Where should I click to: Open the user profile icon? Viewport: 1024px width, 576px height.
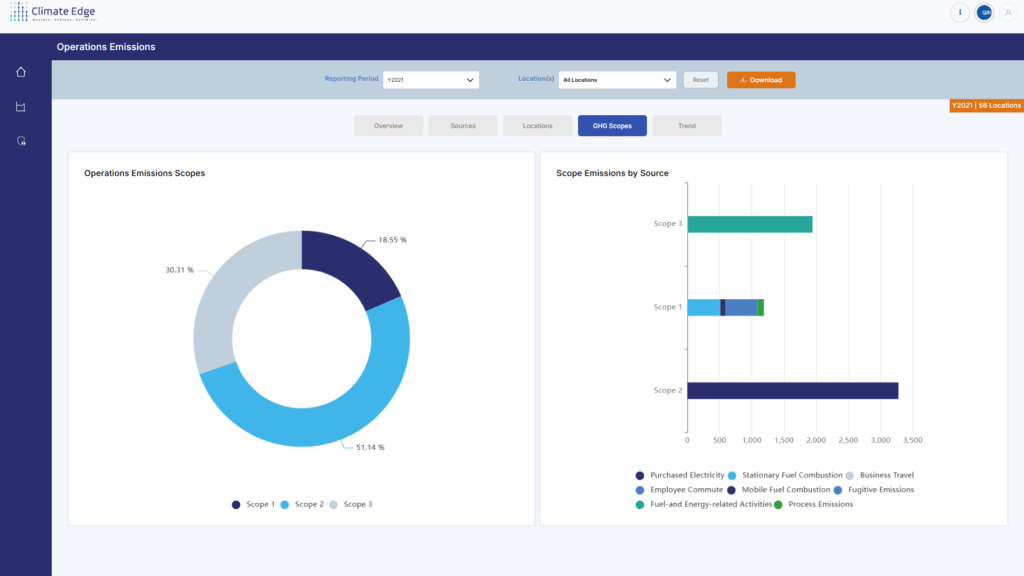1009,13
